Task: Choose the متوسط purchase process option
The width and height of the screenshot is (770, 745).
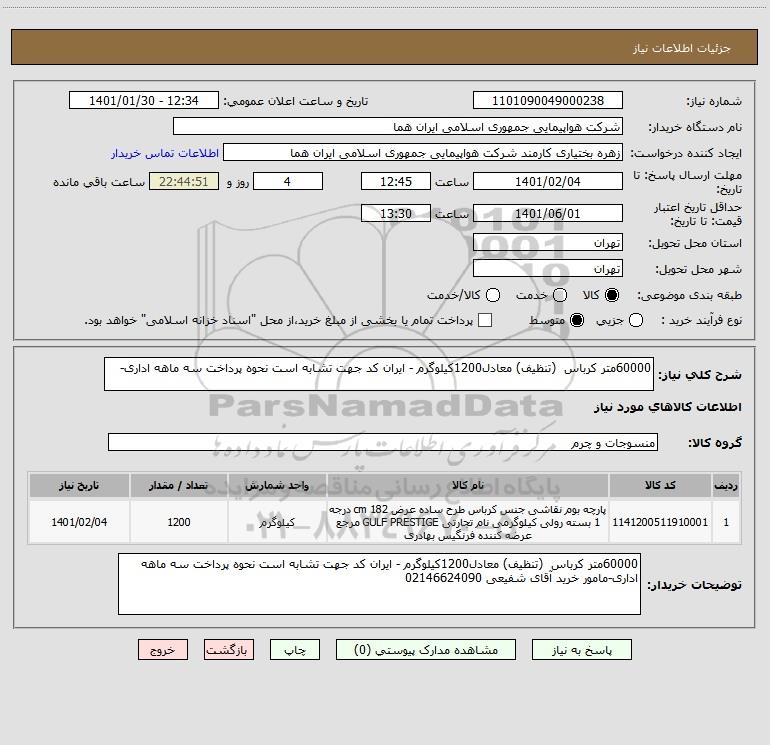Action: tap(577, 320)
